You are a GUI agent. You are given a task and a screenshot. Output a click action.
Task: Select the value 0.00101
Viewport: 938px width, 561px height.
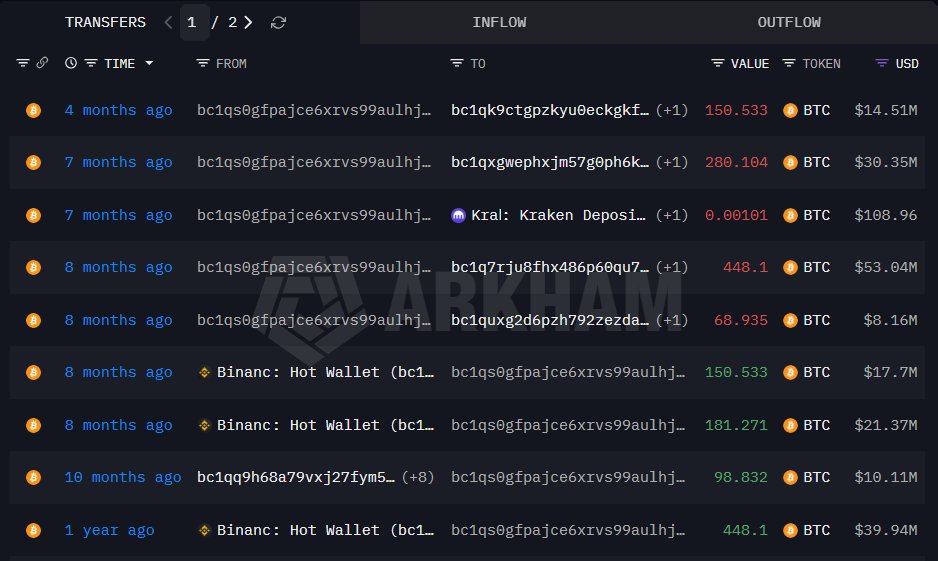coord(736,215)
